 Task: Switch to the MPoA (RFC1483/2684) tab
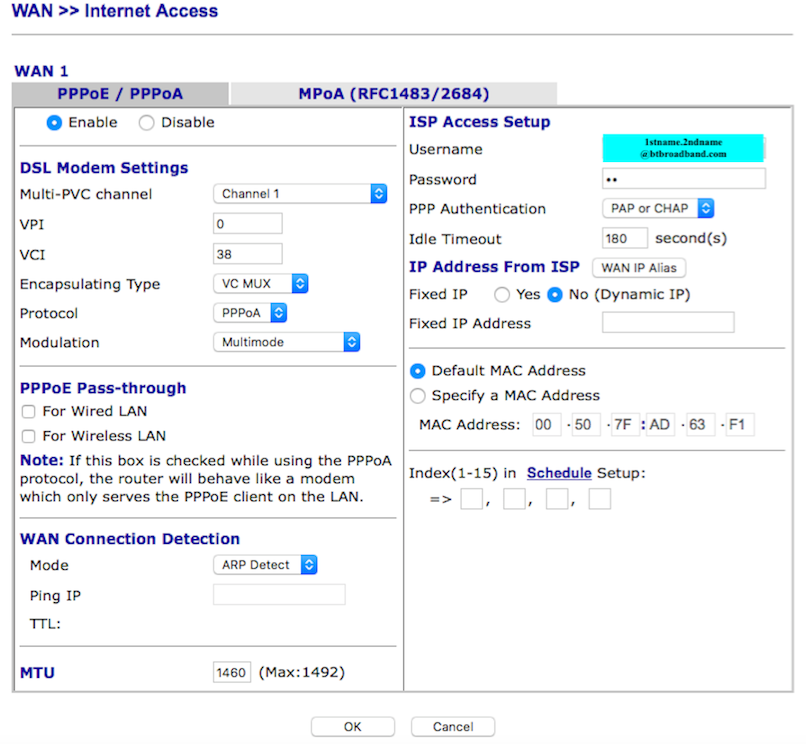[393, 94]
